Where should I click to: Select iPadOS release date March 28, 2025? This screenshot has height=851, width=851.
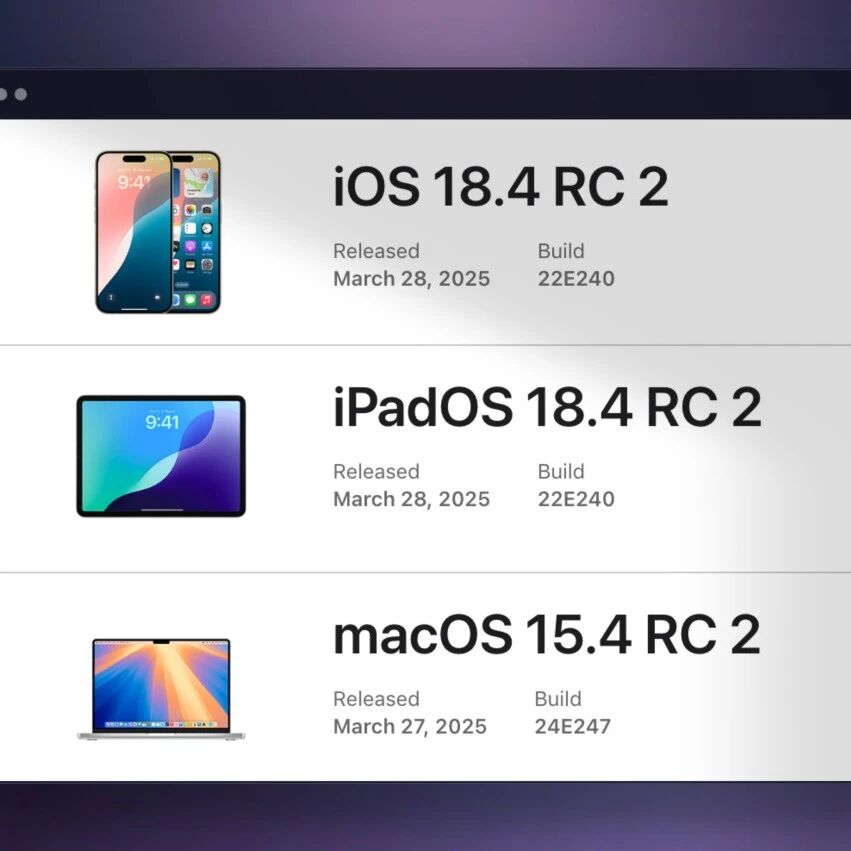coord(411,499)
